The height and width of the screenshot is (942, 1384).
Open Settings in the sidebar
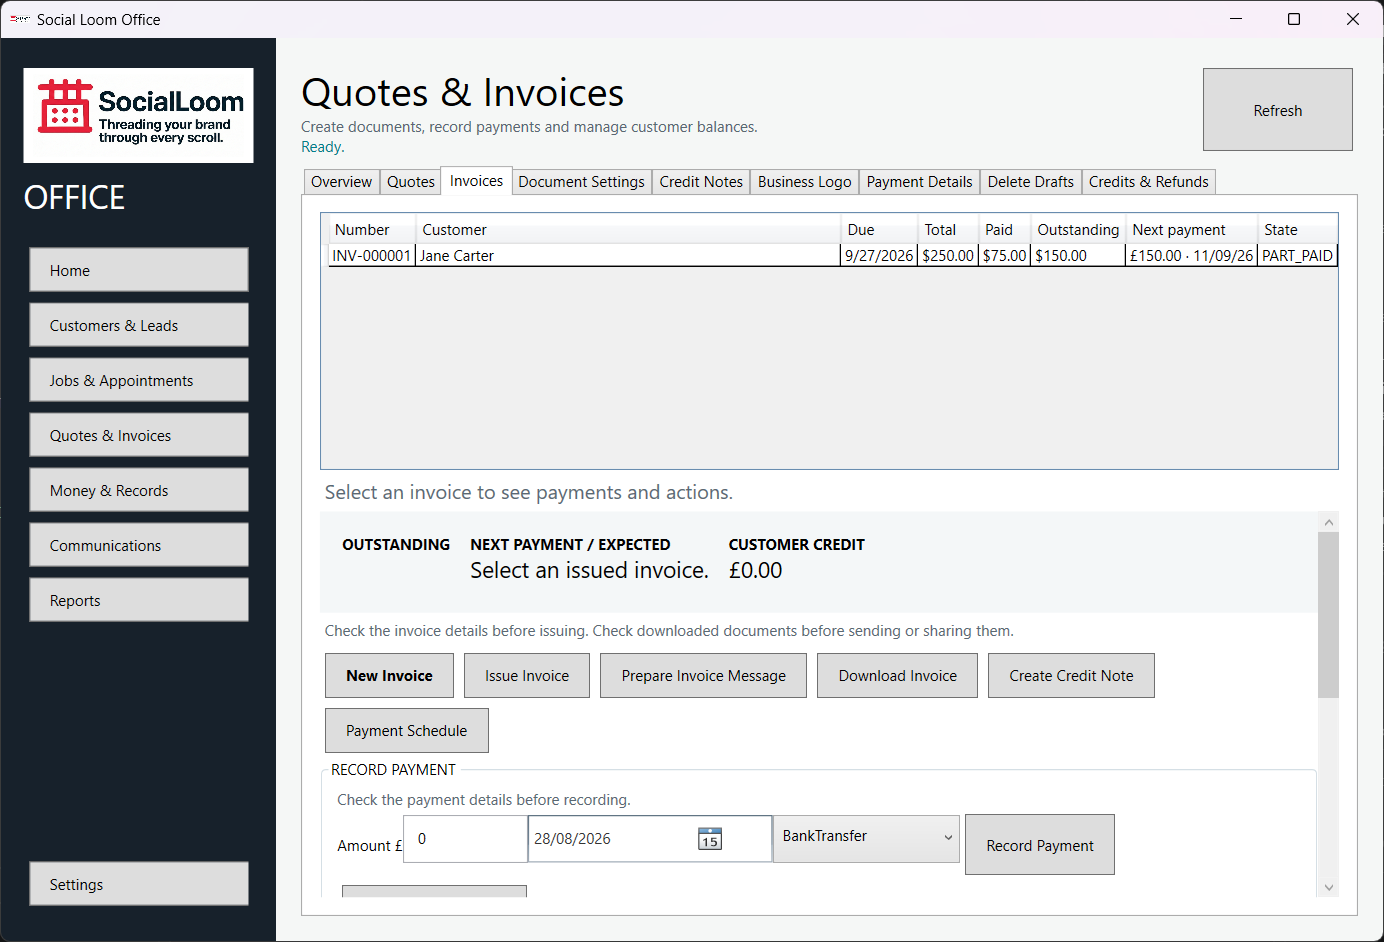[139, 884]
